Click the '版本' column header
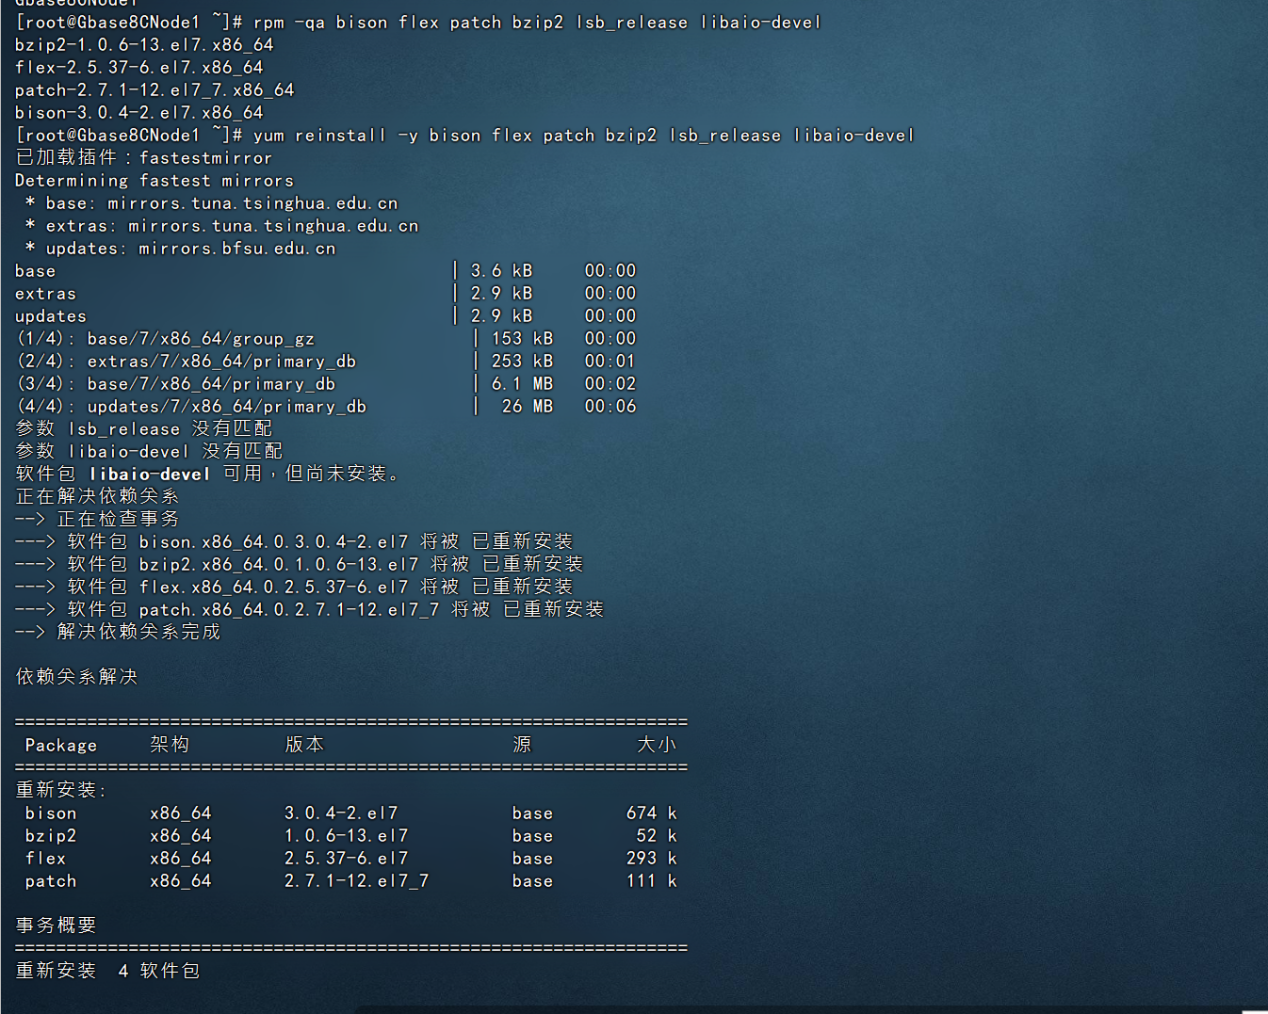1268x1014 pixels. click(x=305, y=744)
